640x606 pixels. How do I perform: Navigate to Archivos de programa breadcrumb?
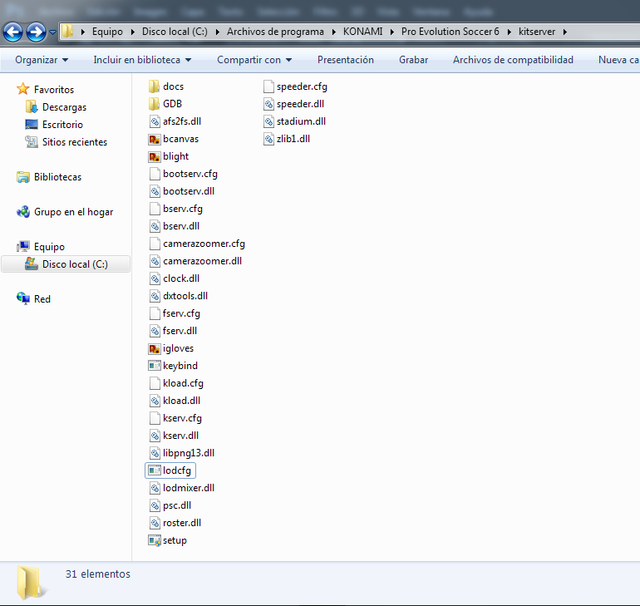click(x=275, y=32)
